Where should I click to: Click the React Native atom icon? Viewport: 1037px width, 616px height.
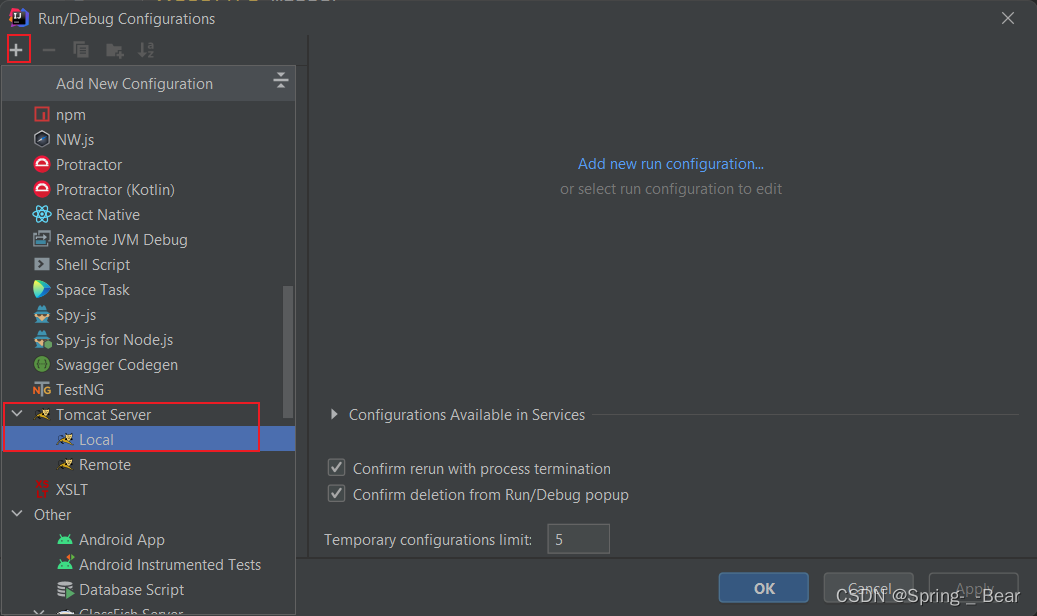(x=42, y=214)
